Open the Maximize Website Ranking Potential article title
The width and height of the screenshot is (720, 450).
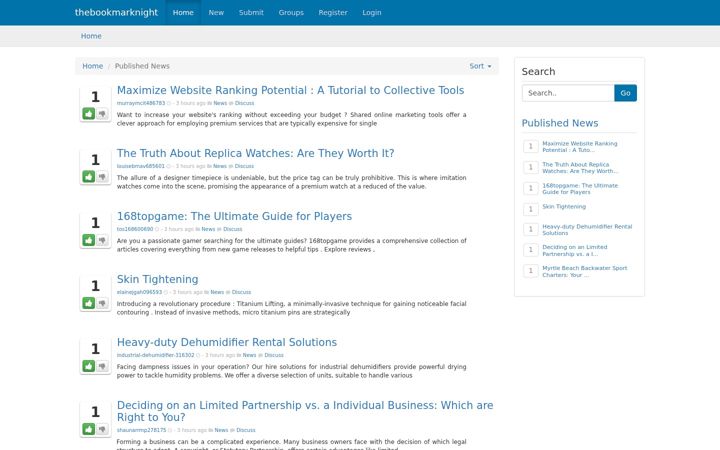pyautogui.click(x=290, y=90)
